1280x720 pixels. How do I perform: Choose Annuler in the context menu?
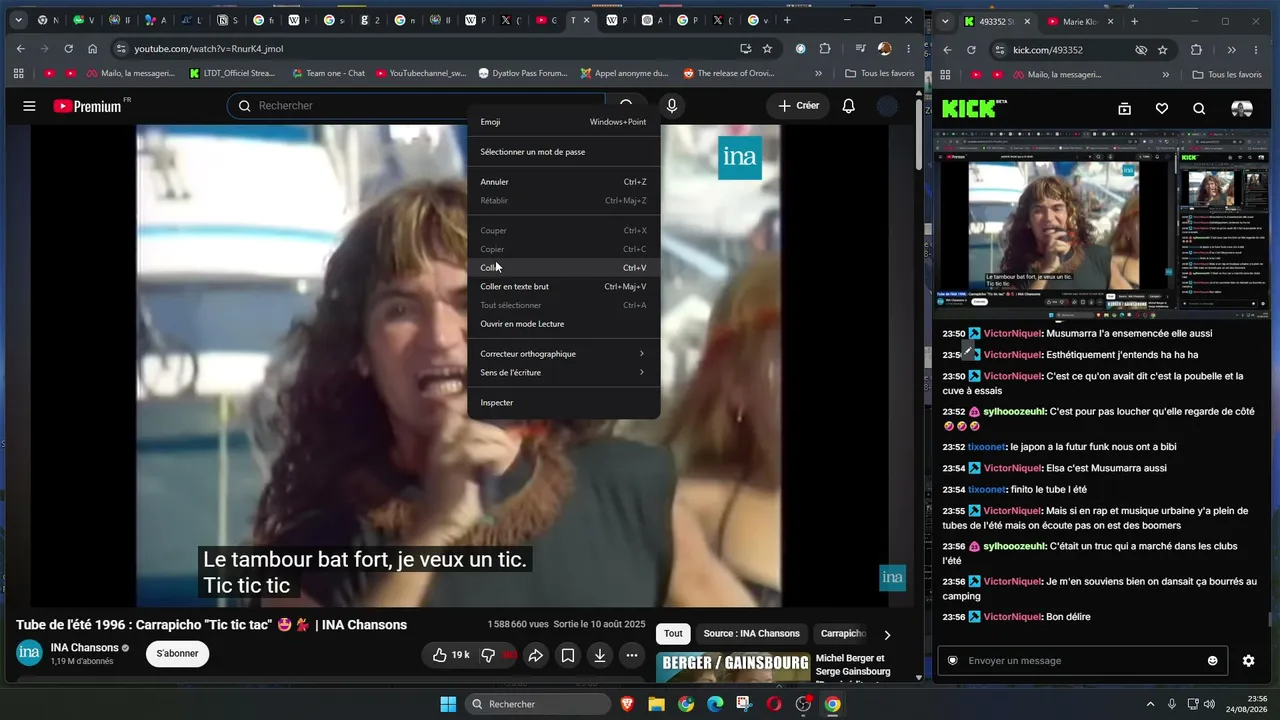(564, 182)
